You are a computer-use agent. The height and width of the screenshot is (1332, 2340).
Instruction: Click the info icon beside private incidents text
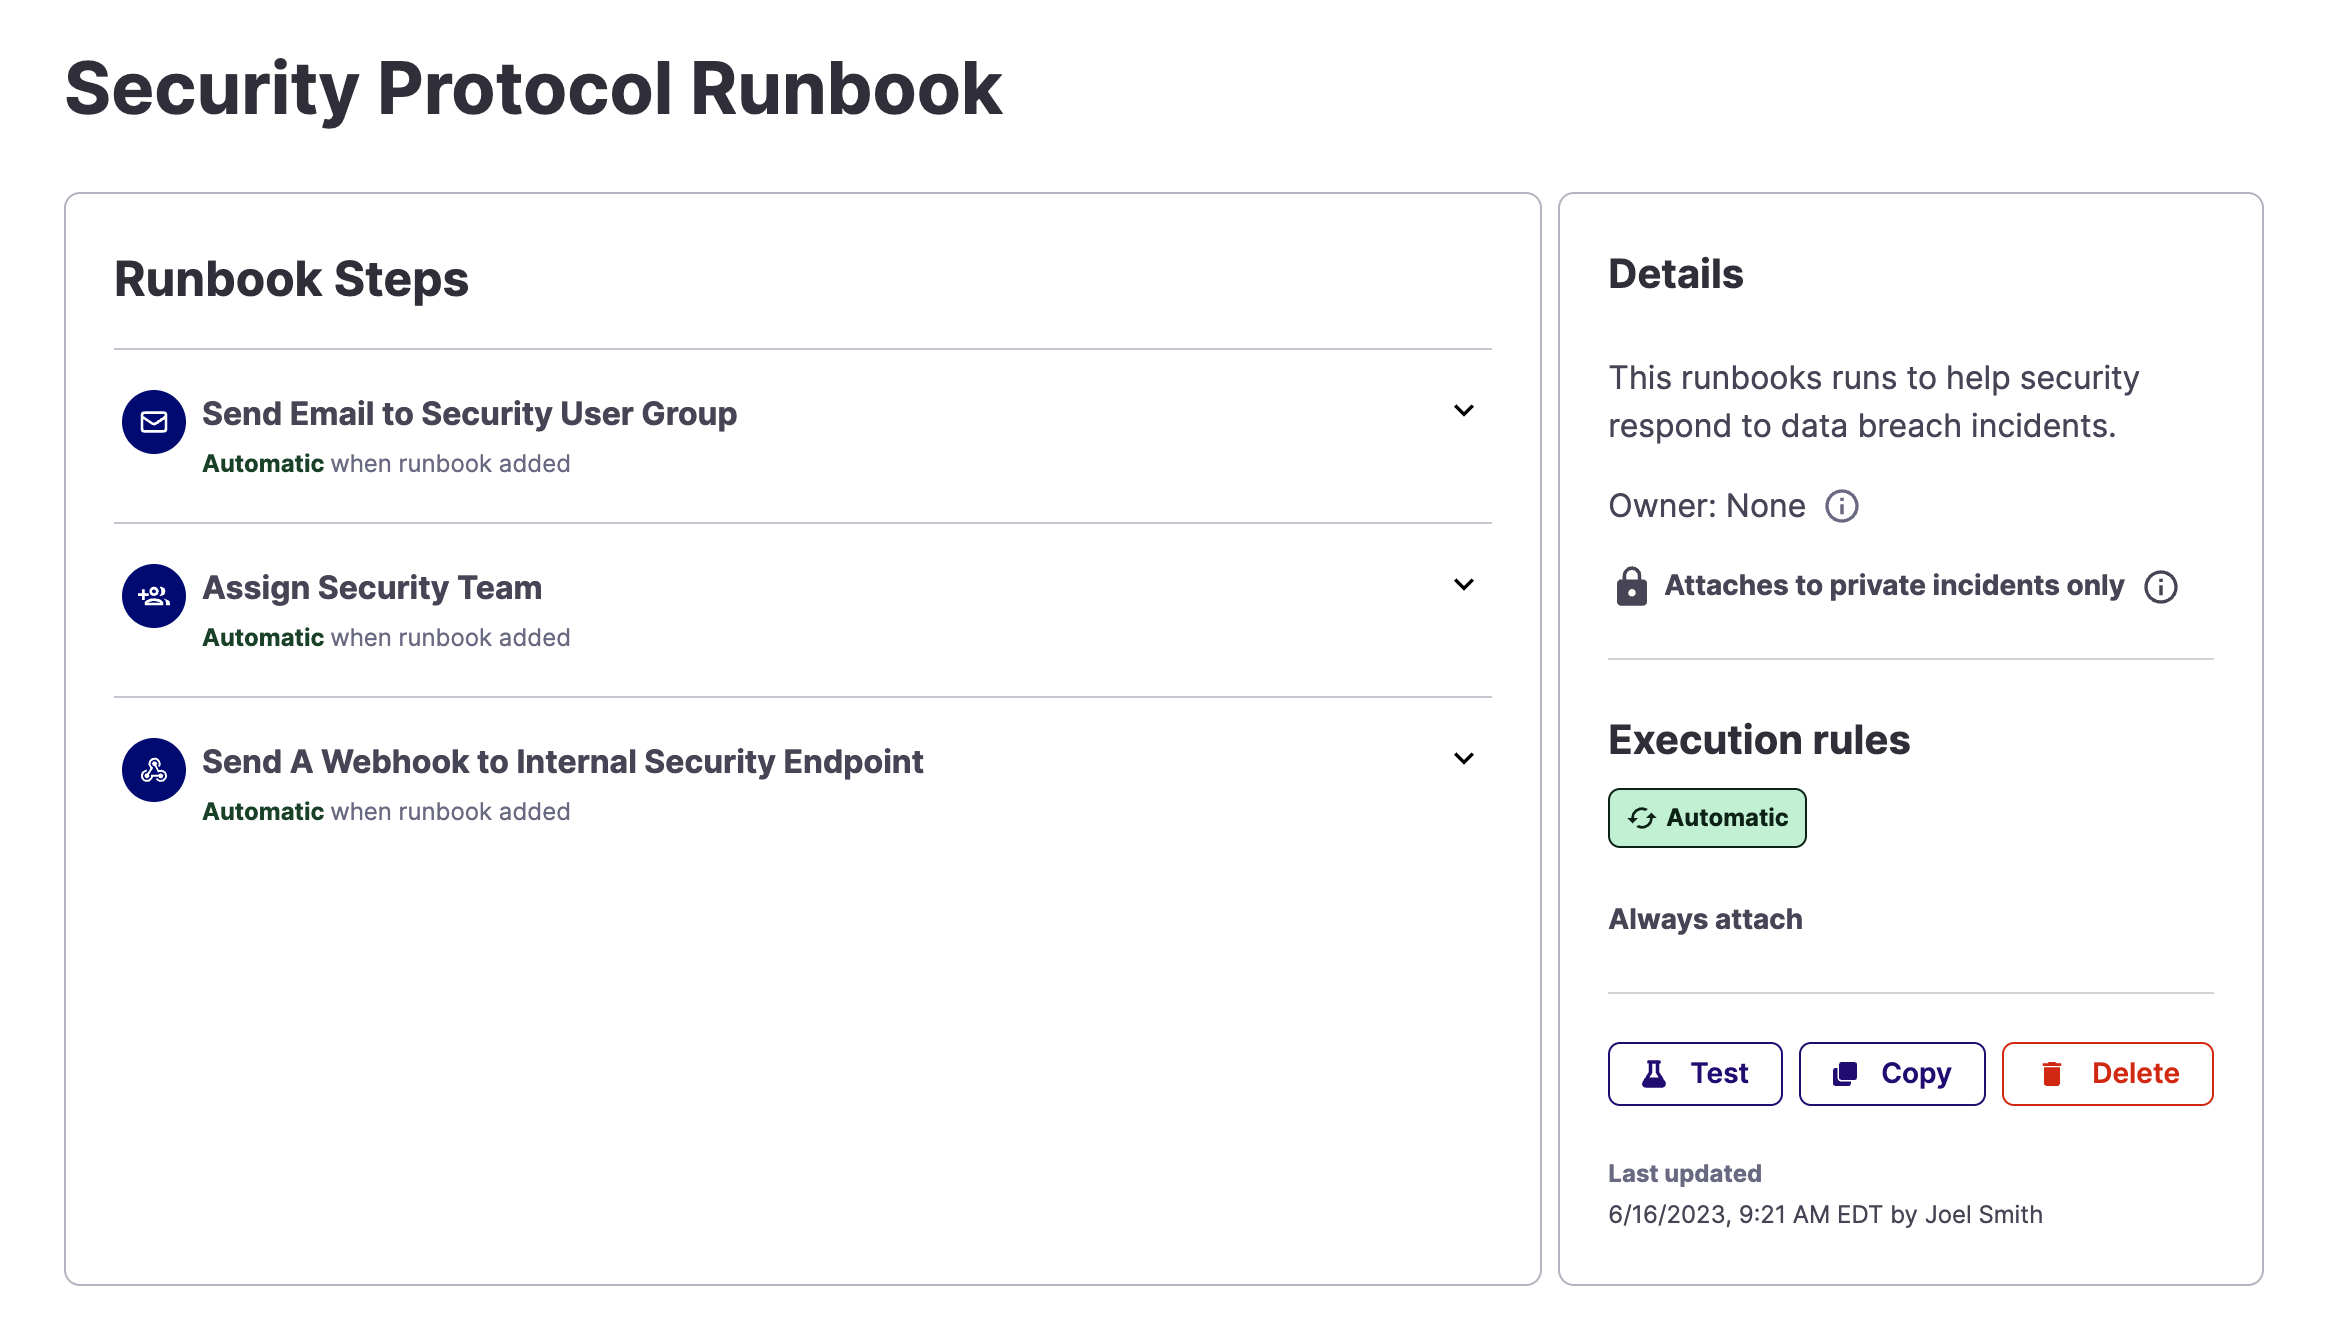click(x=2160, y=587)
